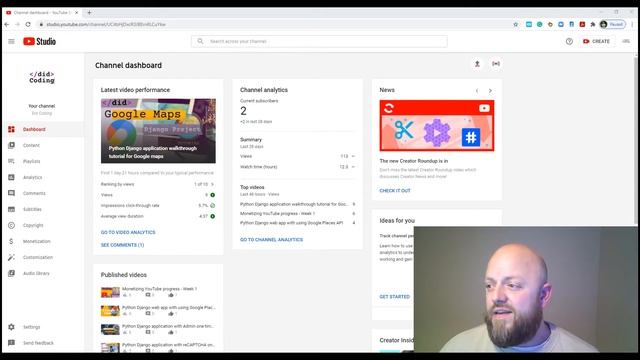Screen dimensions: 640x360
Task: Open the help question mark icon
Action: click(569, 41)
